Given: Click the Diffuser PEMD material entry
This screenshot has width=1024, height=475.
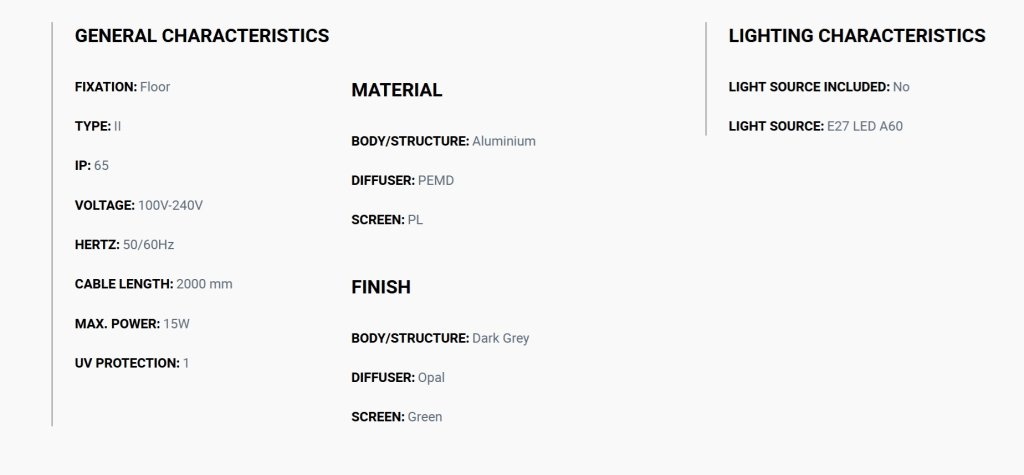Looking at the screenshot, I should point(402,180).
